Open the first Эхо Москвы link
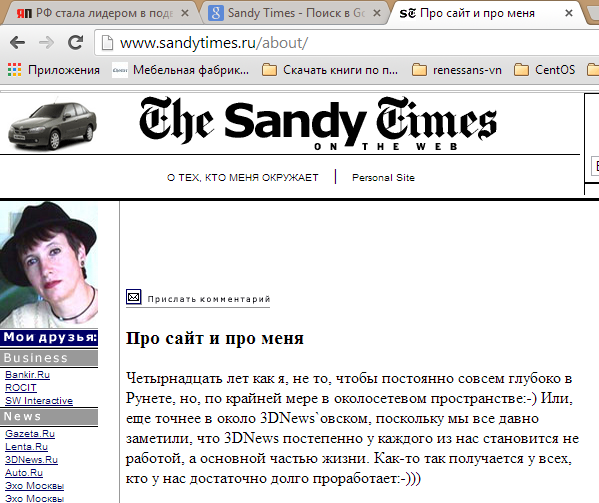The width and height of the screenshot is (599, 503). pos(34,485)
